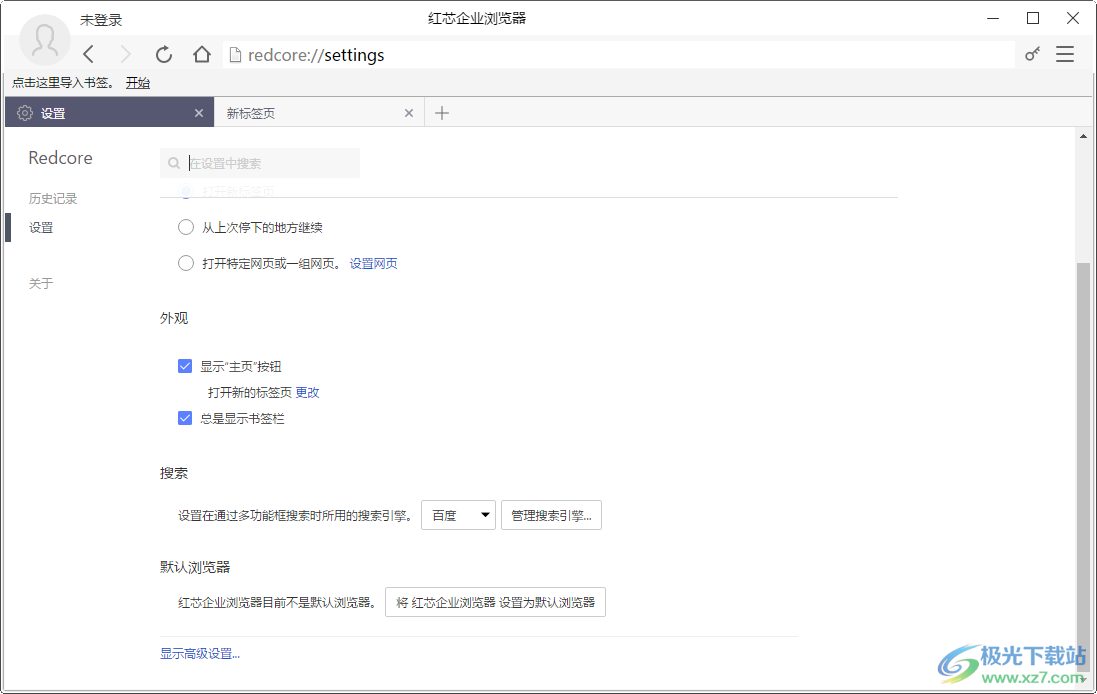Minimize the browser window

coord(993,18)
